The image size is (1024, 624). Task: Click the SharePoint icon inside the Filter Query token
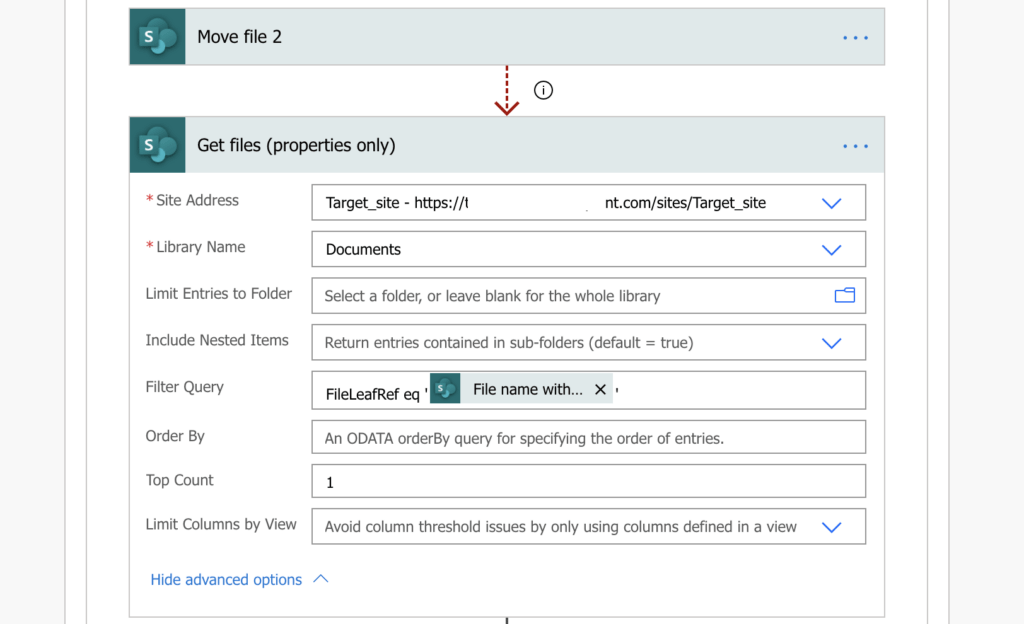pyautogui.click(x=443, y=388)
